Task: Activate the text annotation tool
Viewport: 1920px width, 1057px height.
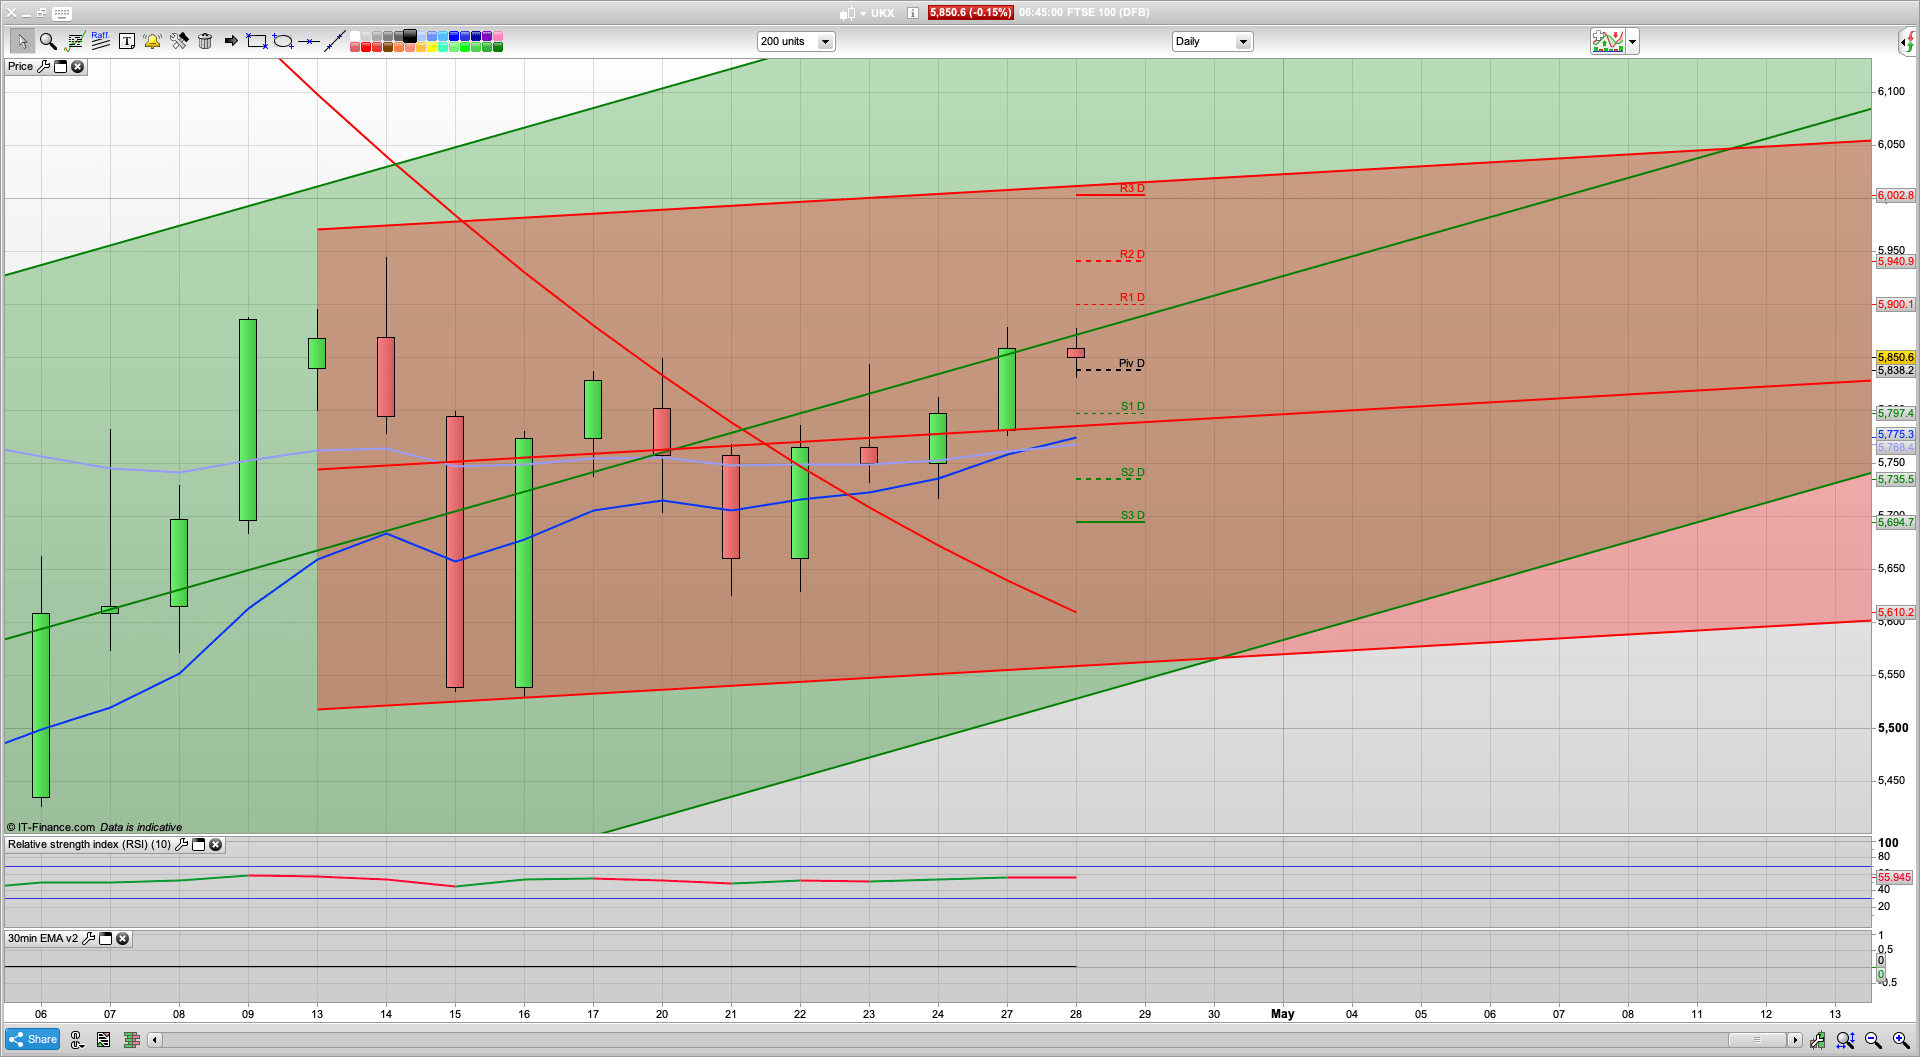Action: 127,41
